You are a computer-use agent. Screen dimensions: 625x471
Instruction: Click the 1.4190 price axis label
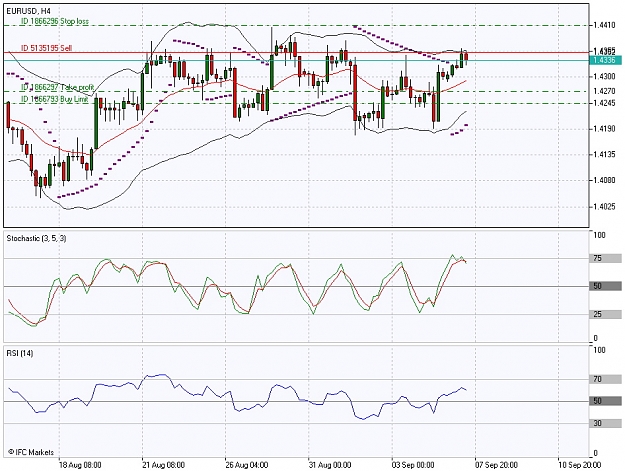tap(604, 129)
